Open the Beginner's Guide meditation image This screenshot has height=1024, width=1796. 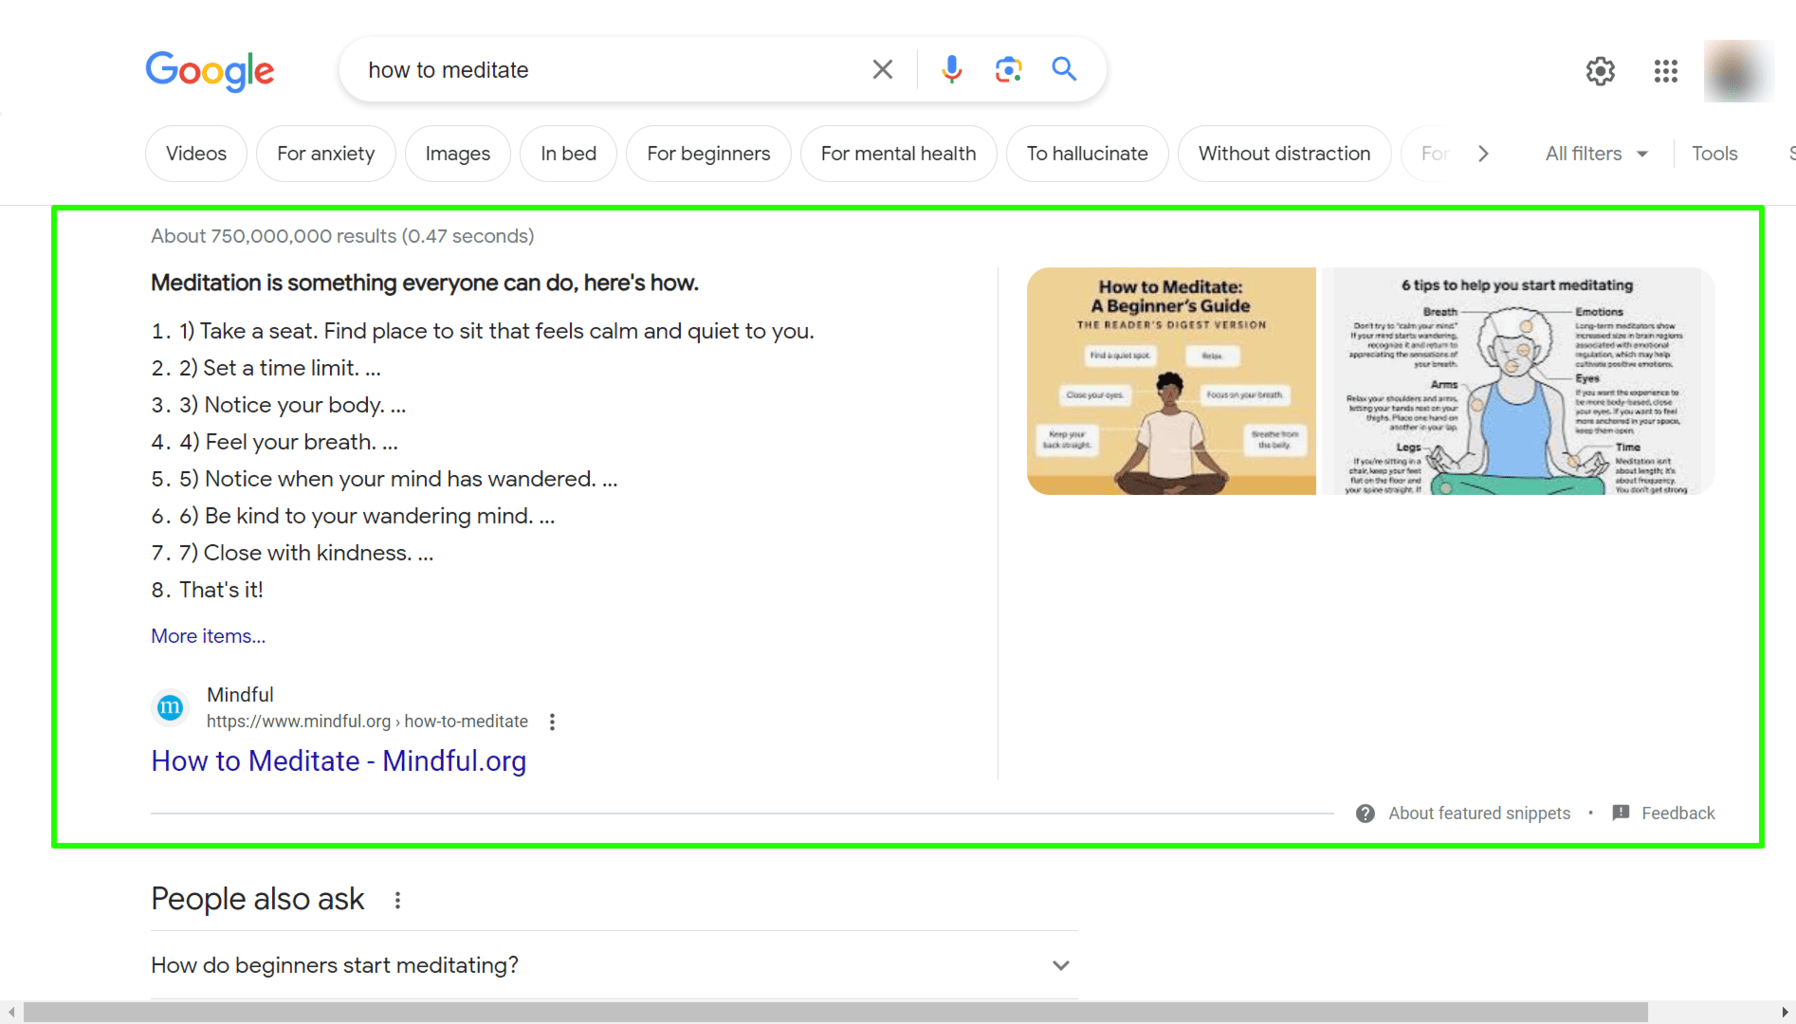tap(1171, 381)
